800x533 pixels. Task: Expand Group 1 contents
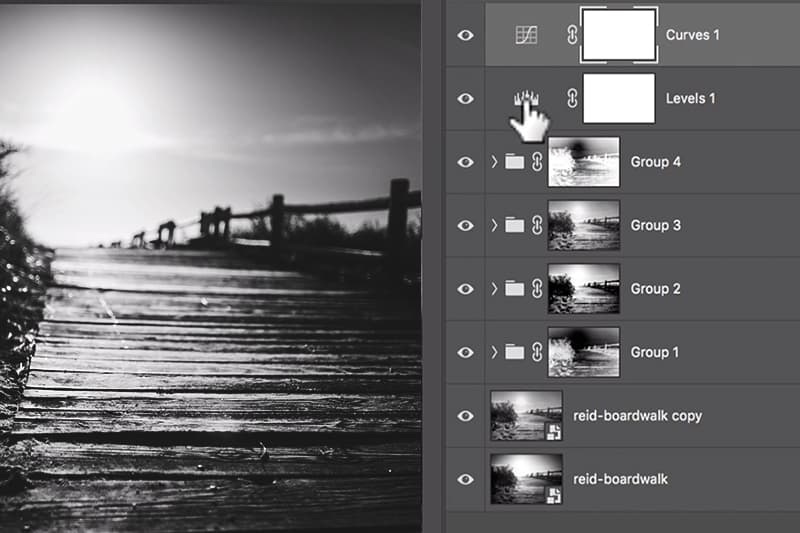pos(494,352)
